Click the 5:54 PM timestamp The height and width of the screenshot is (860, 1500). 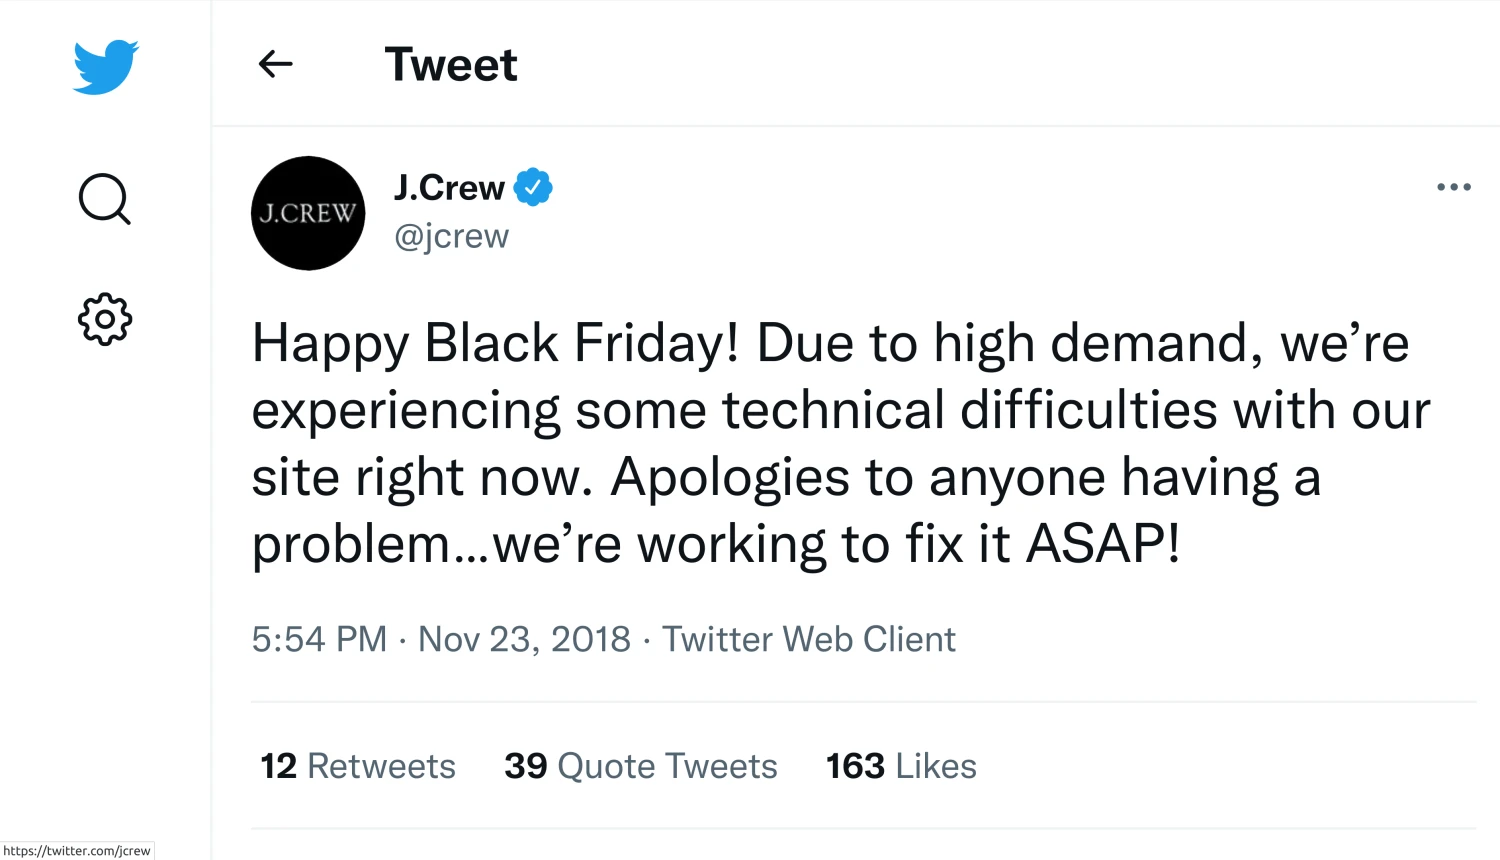(319, 639)
